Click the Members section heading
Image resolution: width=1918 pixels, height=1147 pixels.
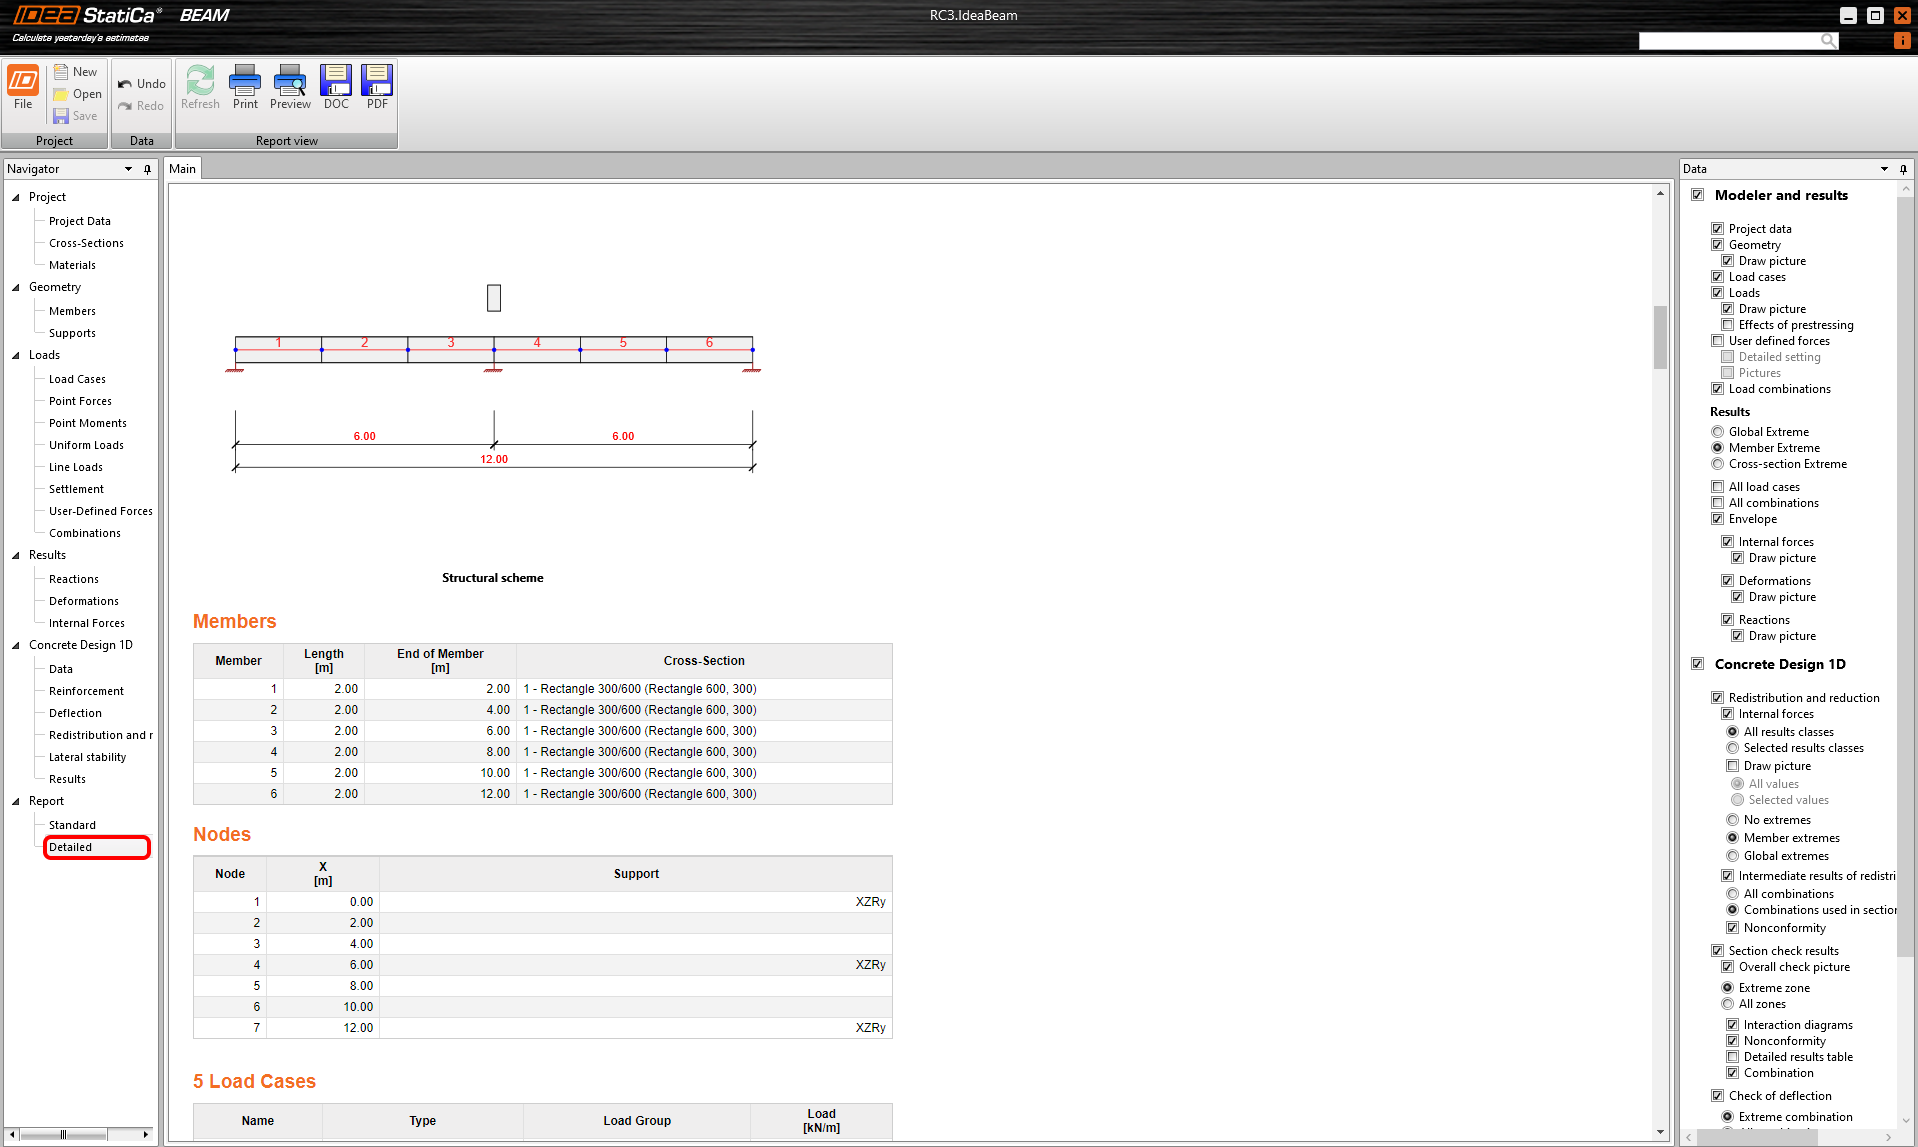pyautogui.click(x=234, y=621)
